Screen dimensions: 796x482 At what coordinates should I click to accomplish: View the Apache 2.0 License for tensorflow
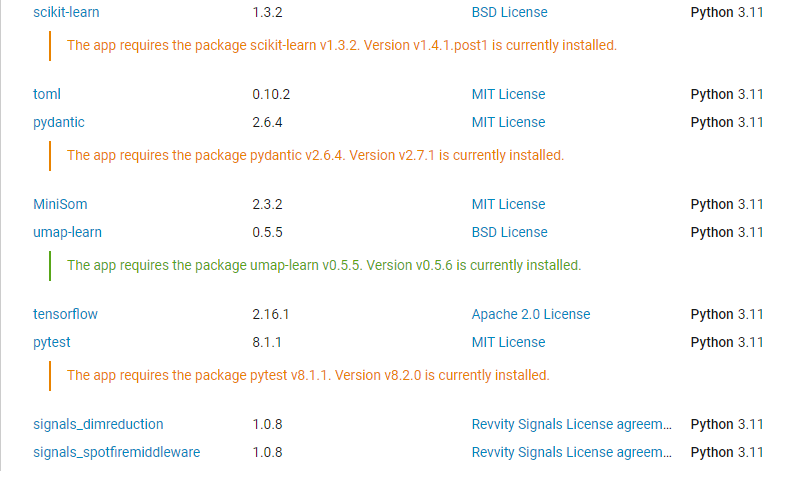(x=531, y=314)
